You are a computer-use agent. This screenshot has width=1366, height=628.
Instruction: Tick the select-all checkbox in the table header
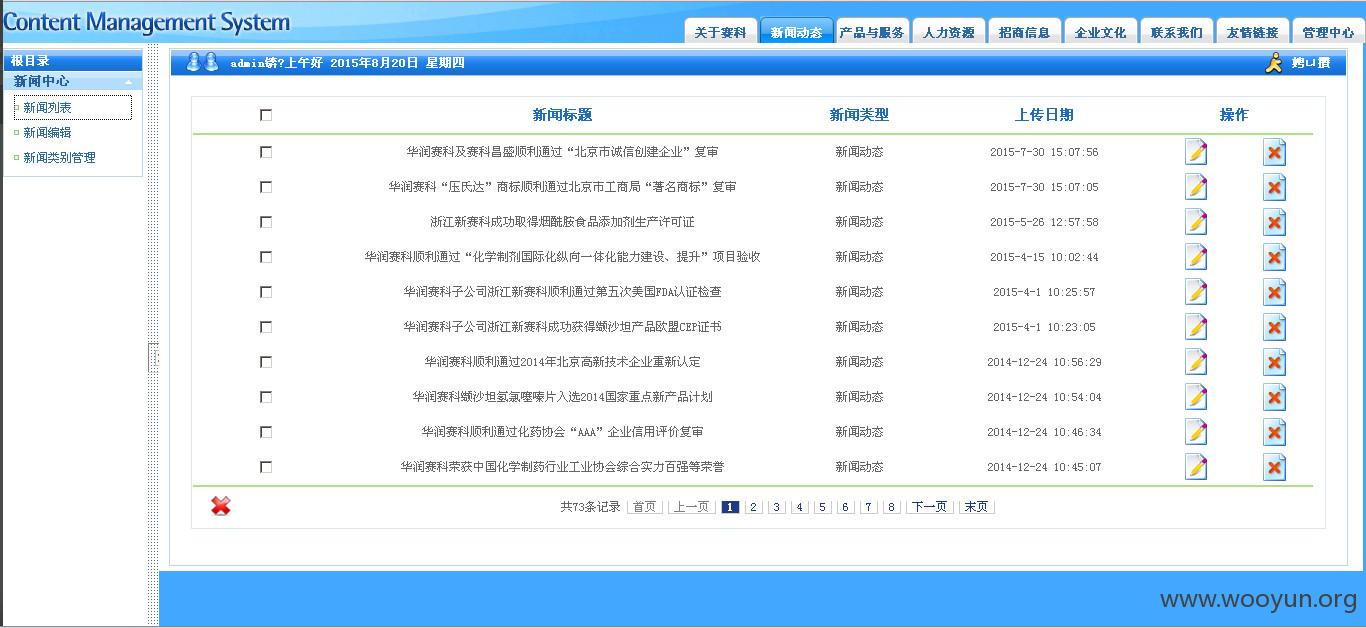266,115
